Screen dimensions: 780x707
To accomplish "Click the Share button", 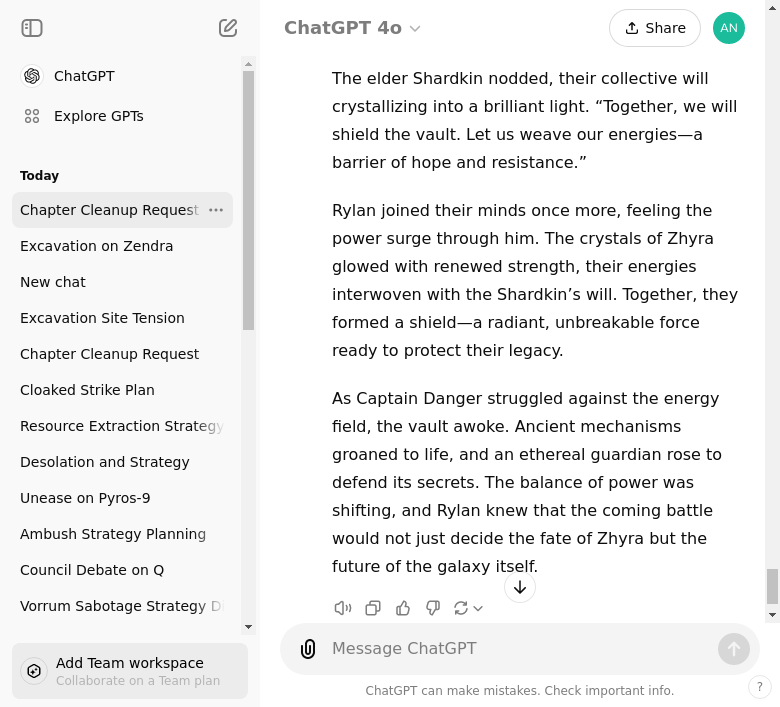I will click(x=654, y=28).
